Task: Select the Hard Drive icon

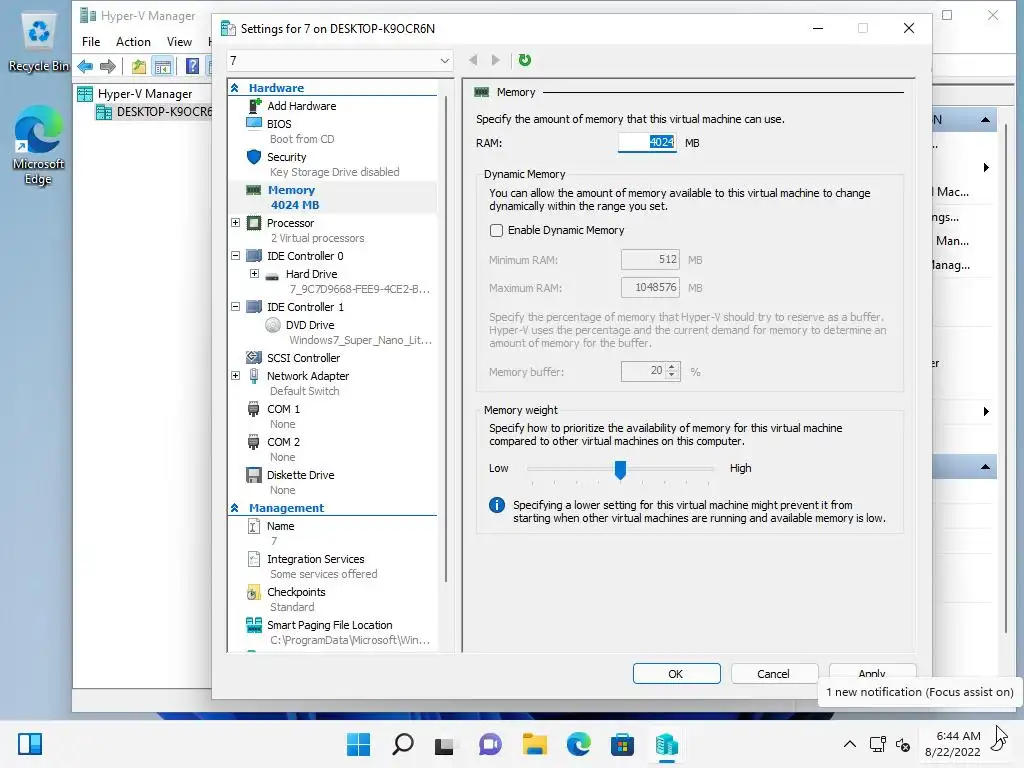Action: point(272,275)
